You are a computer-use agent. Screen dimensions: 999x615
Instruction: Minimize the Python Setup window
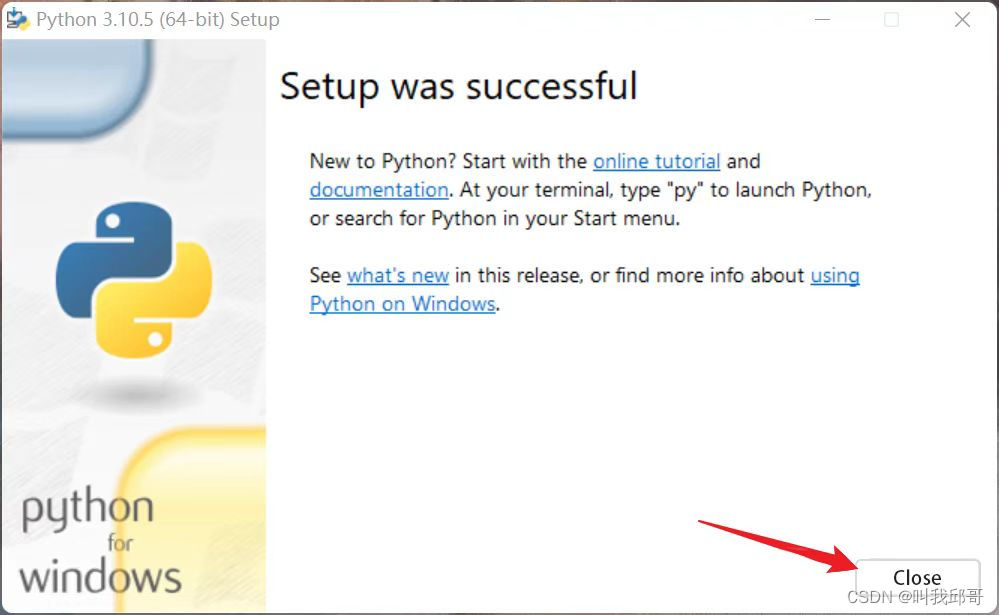pos(821,20)
